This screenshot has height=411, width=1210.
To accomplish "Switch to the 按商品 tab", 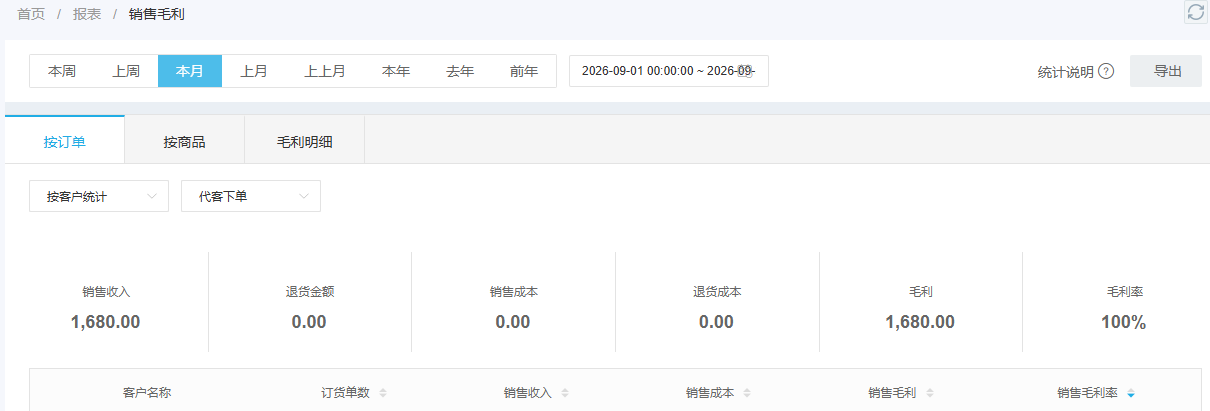I will point(185,141).
